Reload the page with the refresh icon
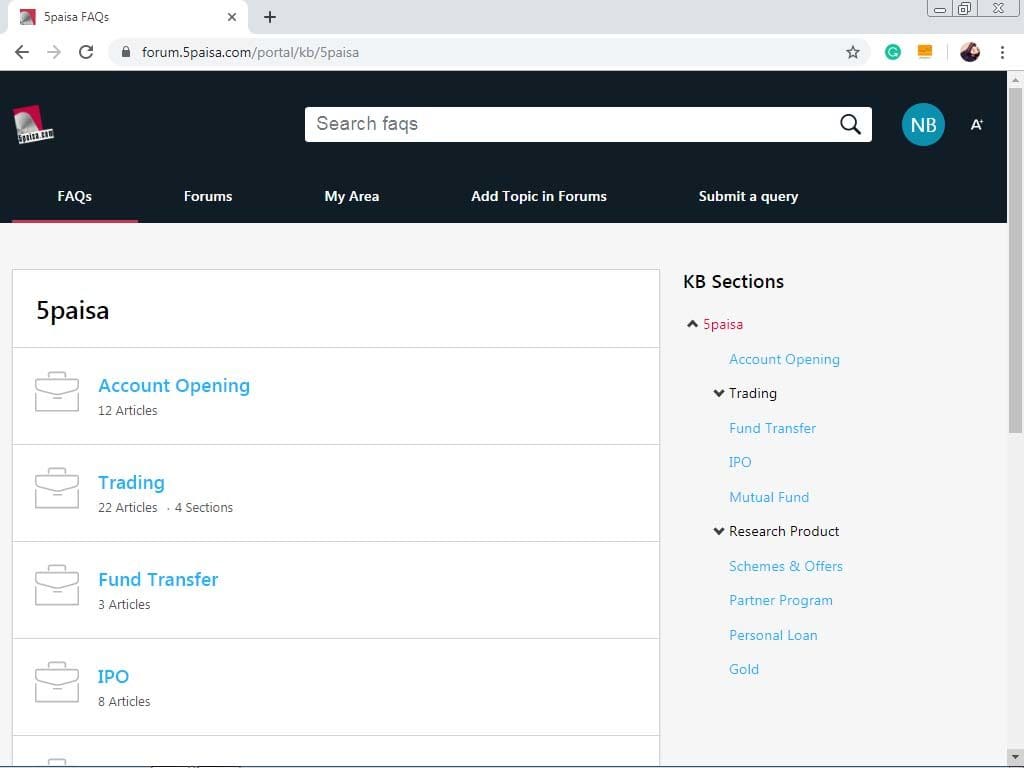The width and height of the screenshot is (1024, 768). tap(86, 52)
